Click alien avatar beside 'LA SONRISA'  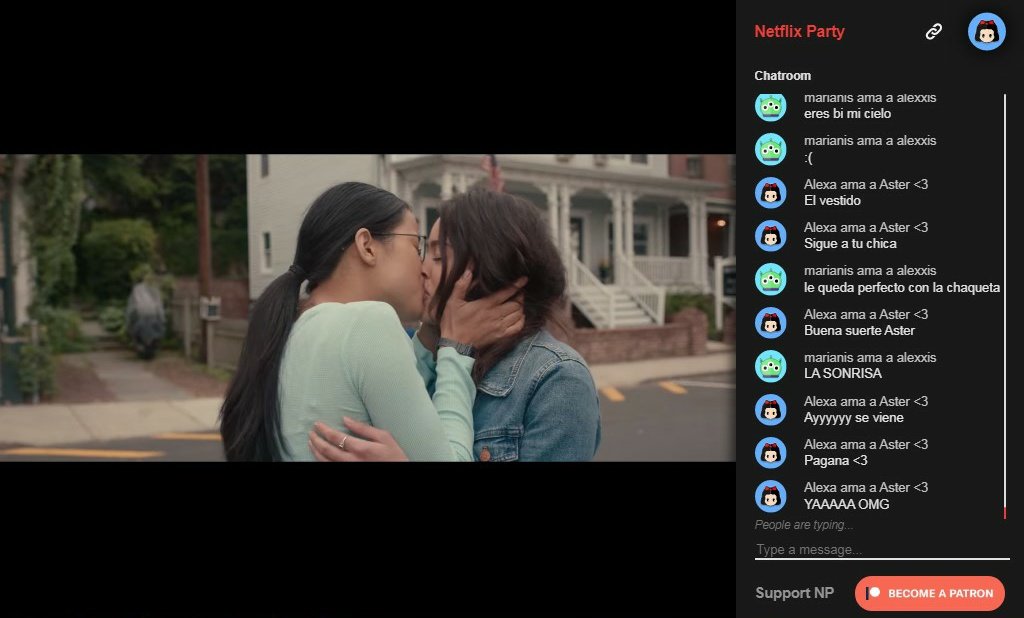point(771,366)
